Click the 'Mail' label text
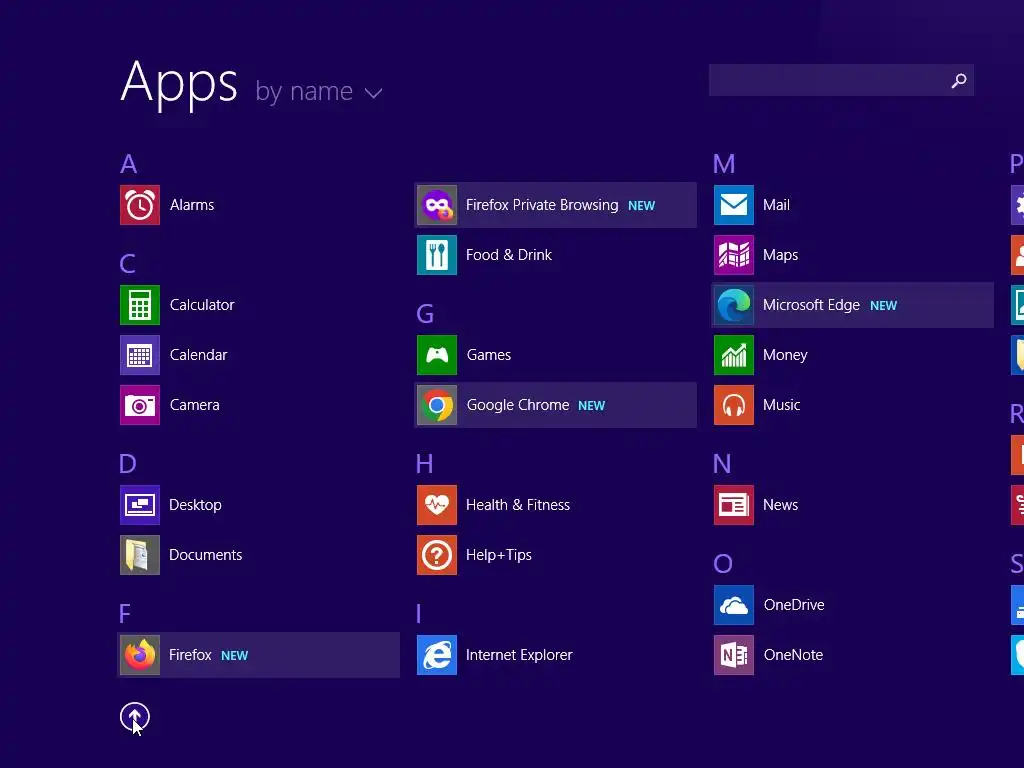The image size is (1024, 768). [x=776, y=205]
